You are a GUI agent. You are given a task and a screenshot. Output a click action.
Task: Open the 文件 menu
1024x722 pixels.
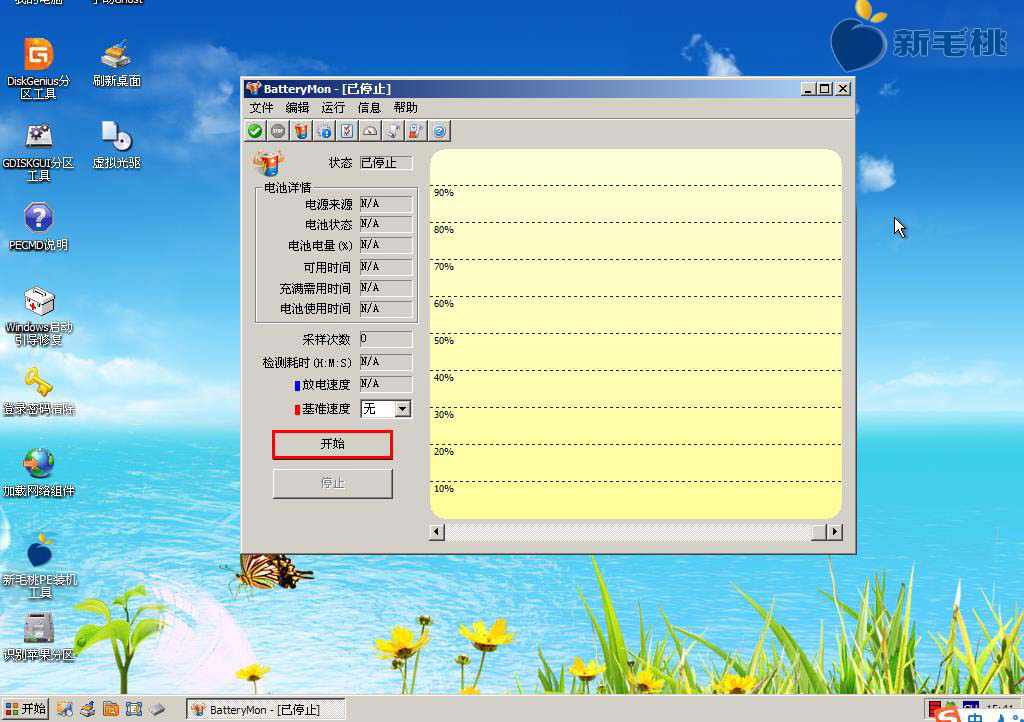click(261, 108)
